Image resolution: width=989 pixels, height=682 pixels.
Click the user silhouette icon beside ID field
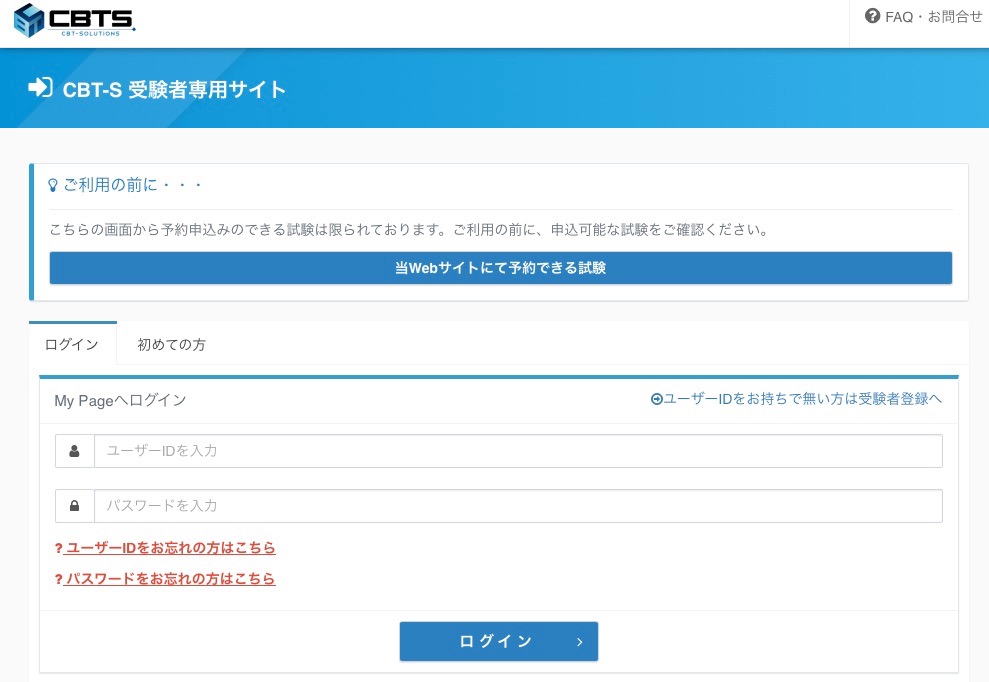74,451
